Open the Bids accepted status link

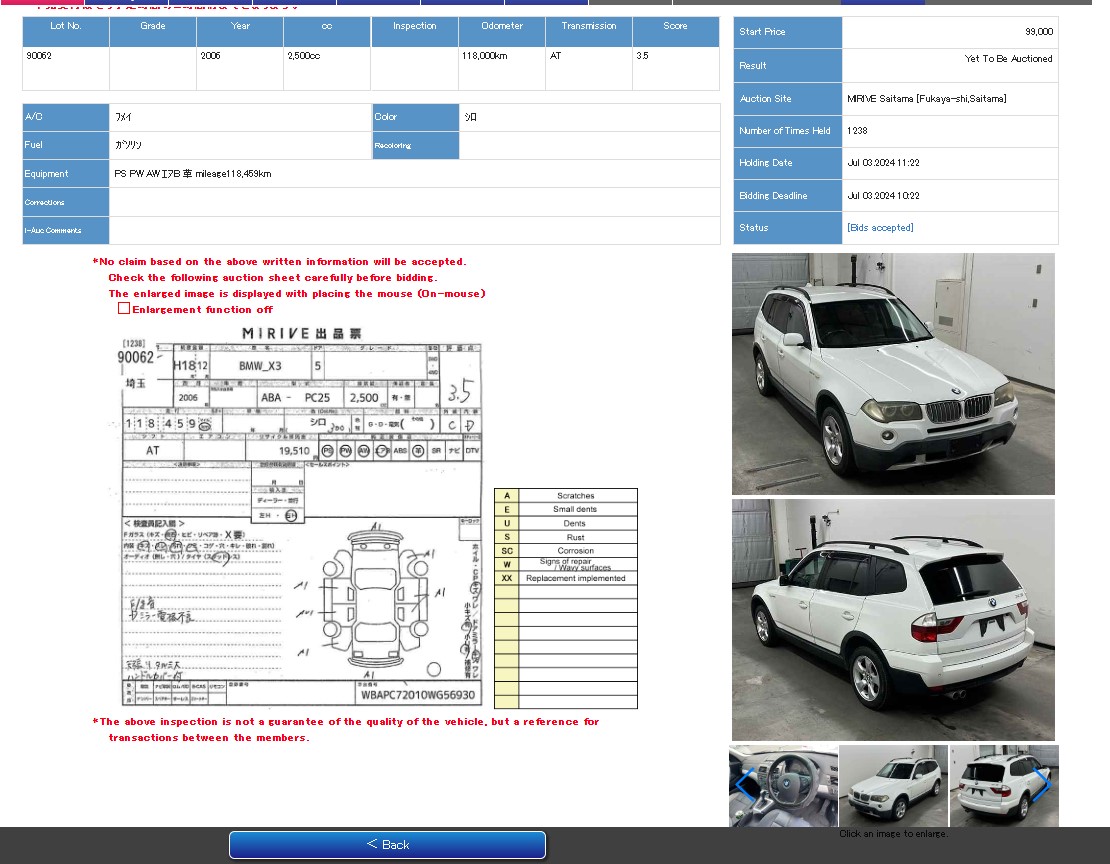click(880, 227)
